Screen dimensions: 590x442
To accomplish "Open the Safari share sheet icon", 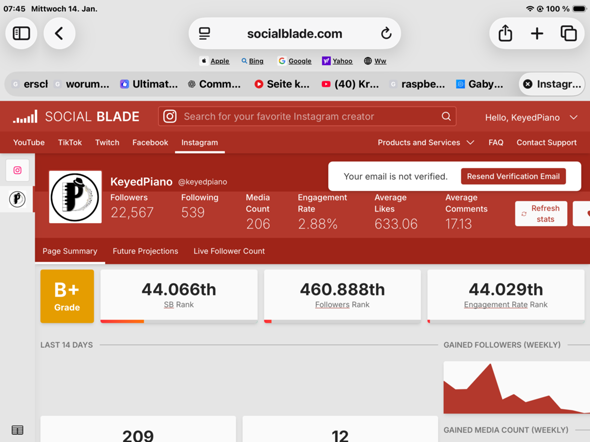I will 505,33.
